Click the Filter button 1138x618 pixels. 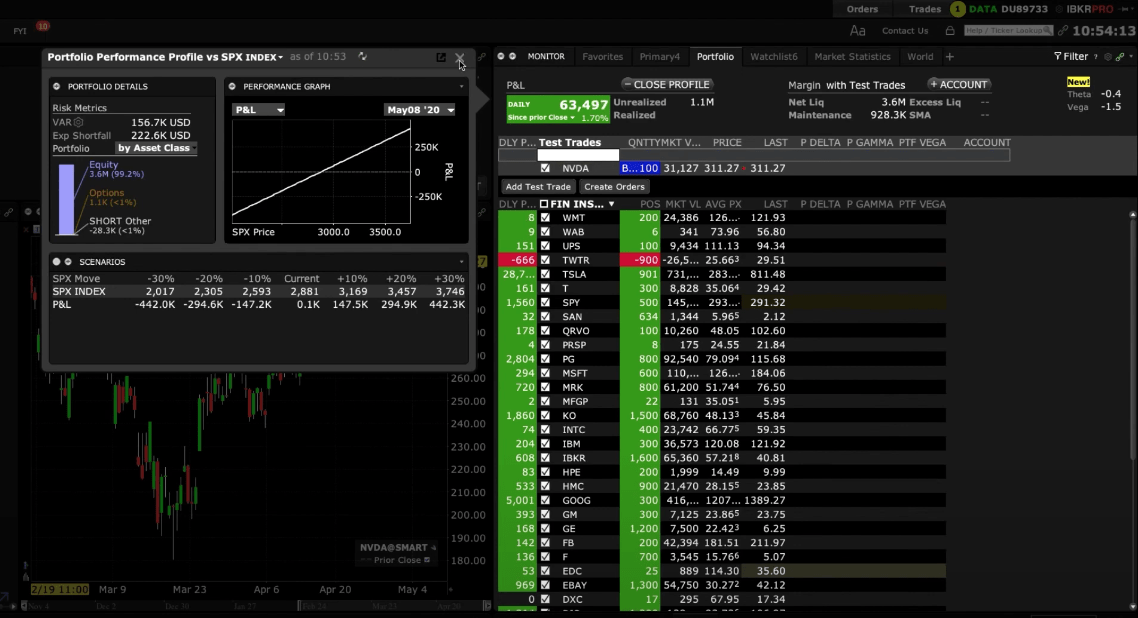click(1071, 57)
